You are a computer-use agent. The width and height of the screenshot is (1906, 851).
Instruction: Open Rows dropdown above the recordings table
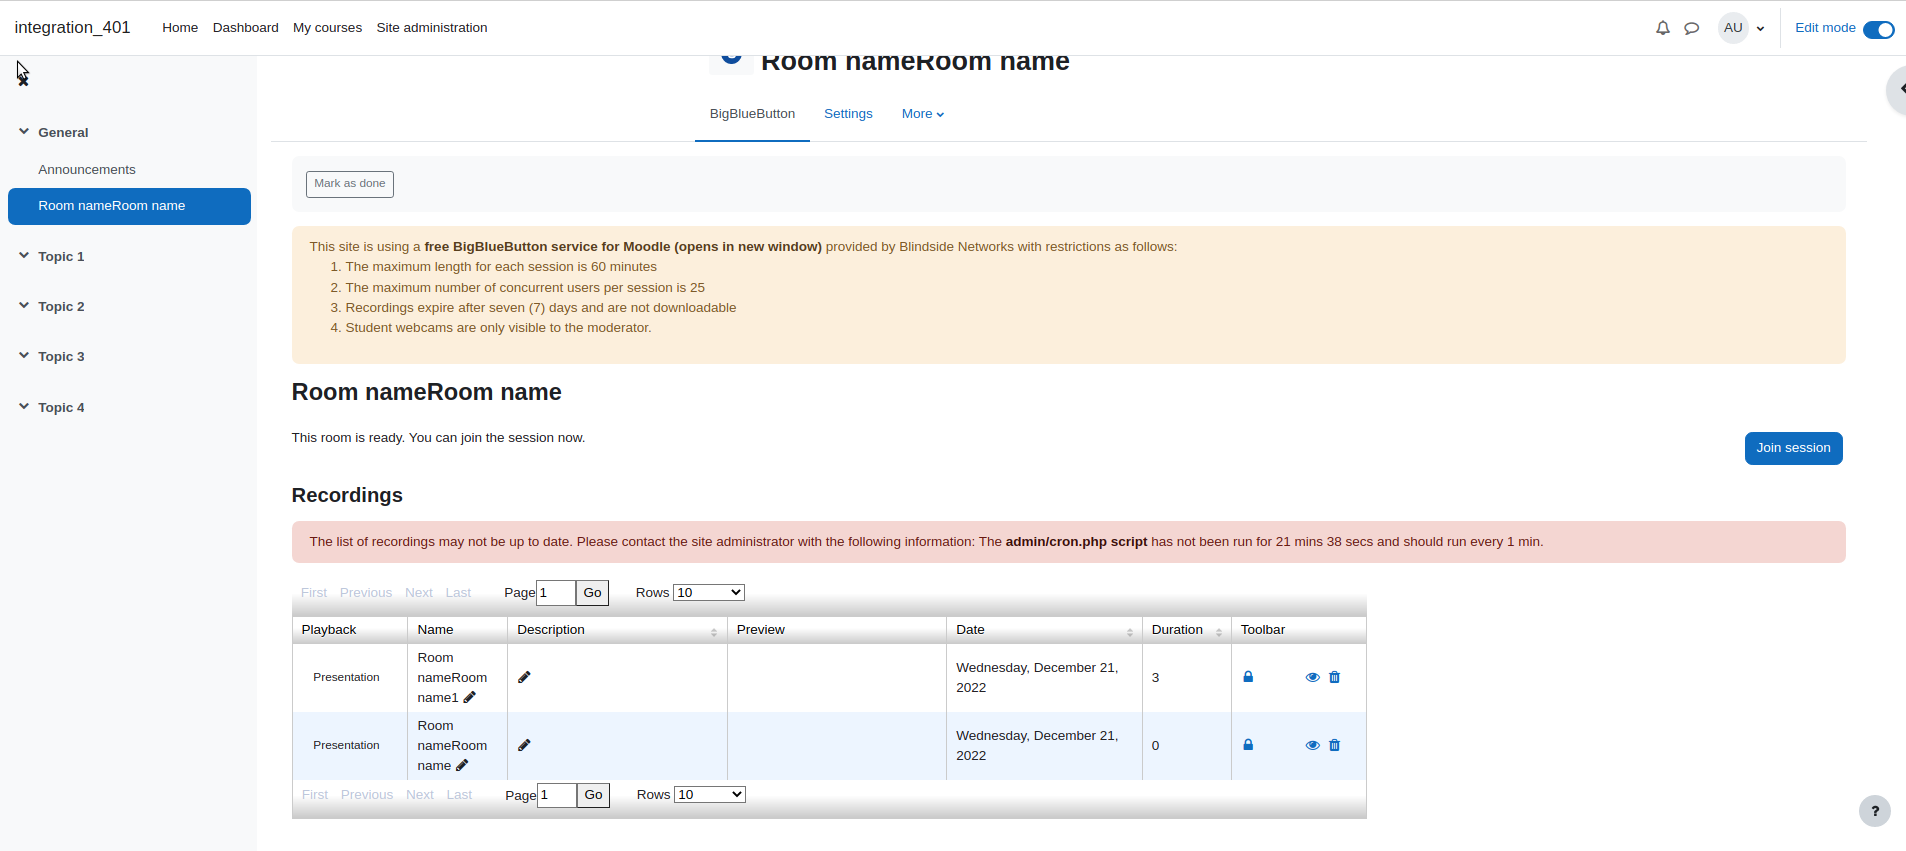[709, 593]
